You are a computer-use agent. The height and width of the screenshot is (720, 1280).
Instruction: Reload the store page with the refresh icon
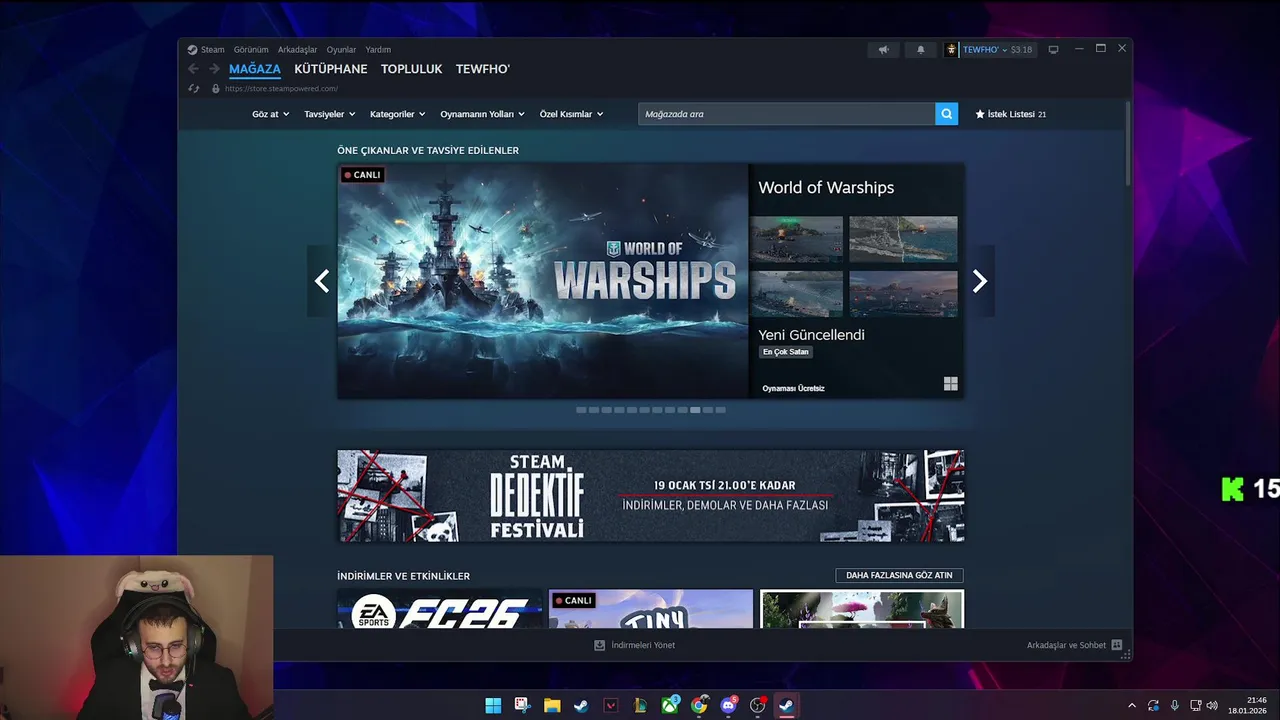194,88
